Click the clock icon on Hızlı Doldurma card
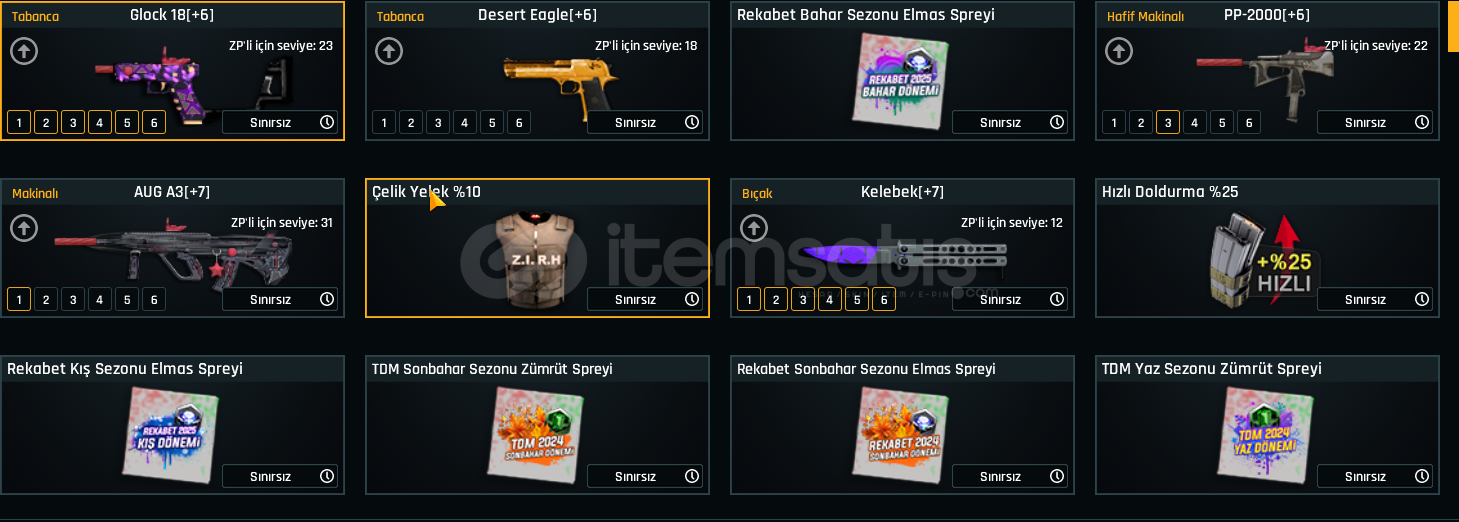This screenshot has height=522, width=1459. coord(1421,299)
